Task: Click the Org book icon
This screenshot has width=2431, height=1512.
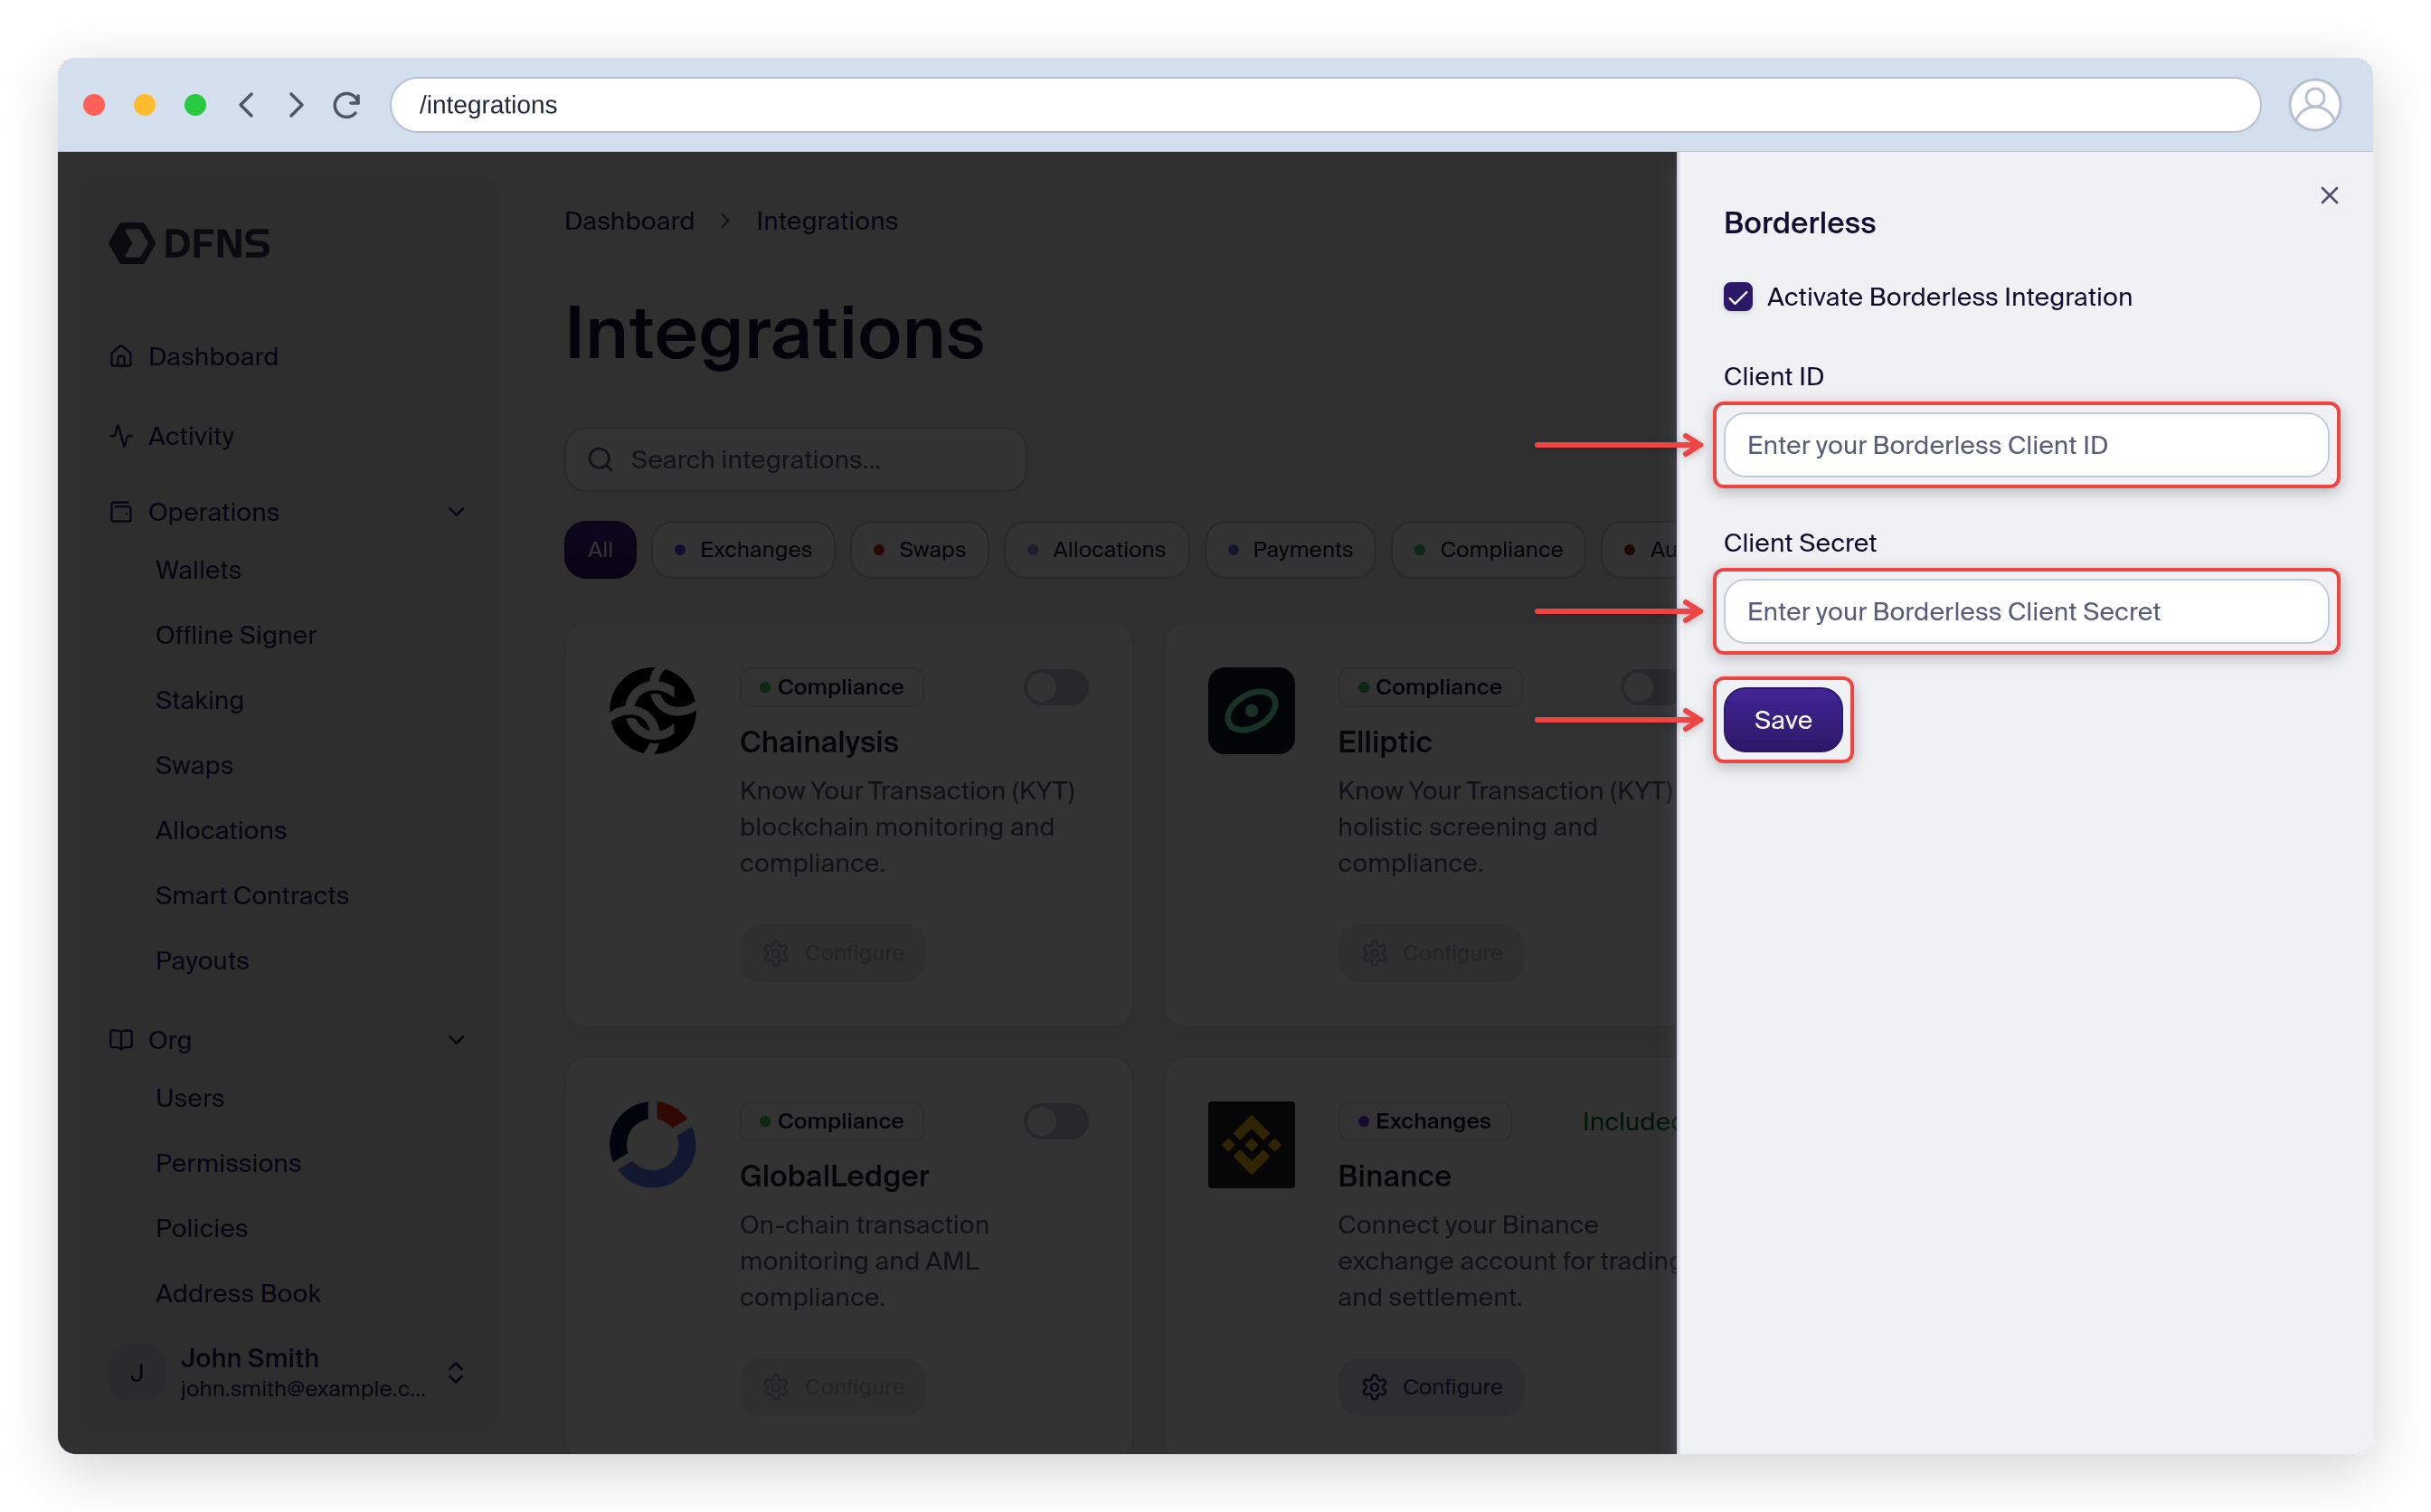Action: [x=121, y=1040]
